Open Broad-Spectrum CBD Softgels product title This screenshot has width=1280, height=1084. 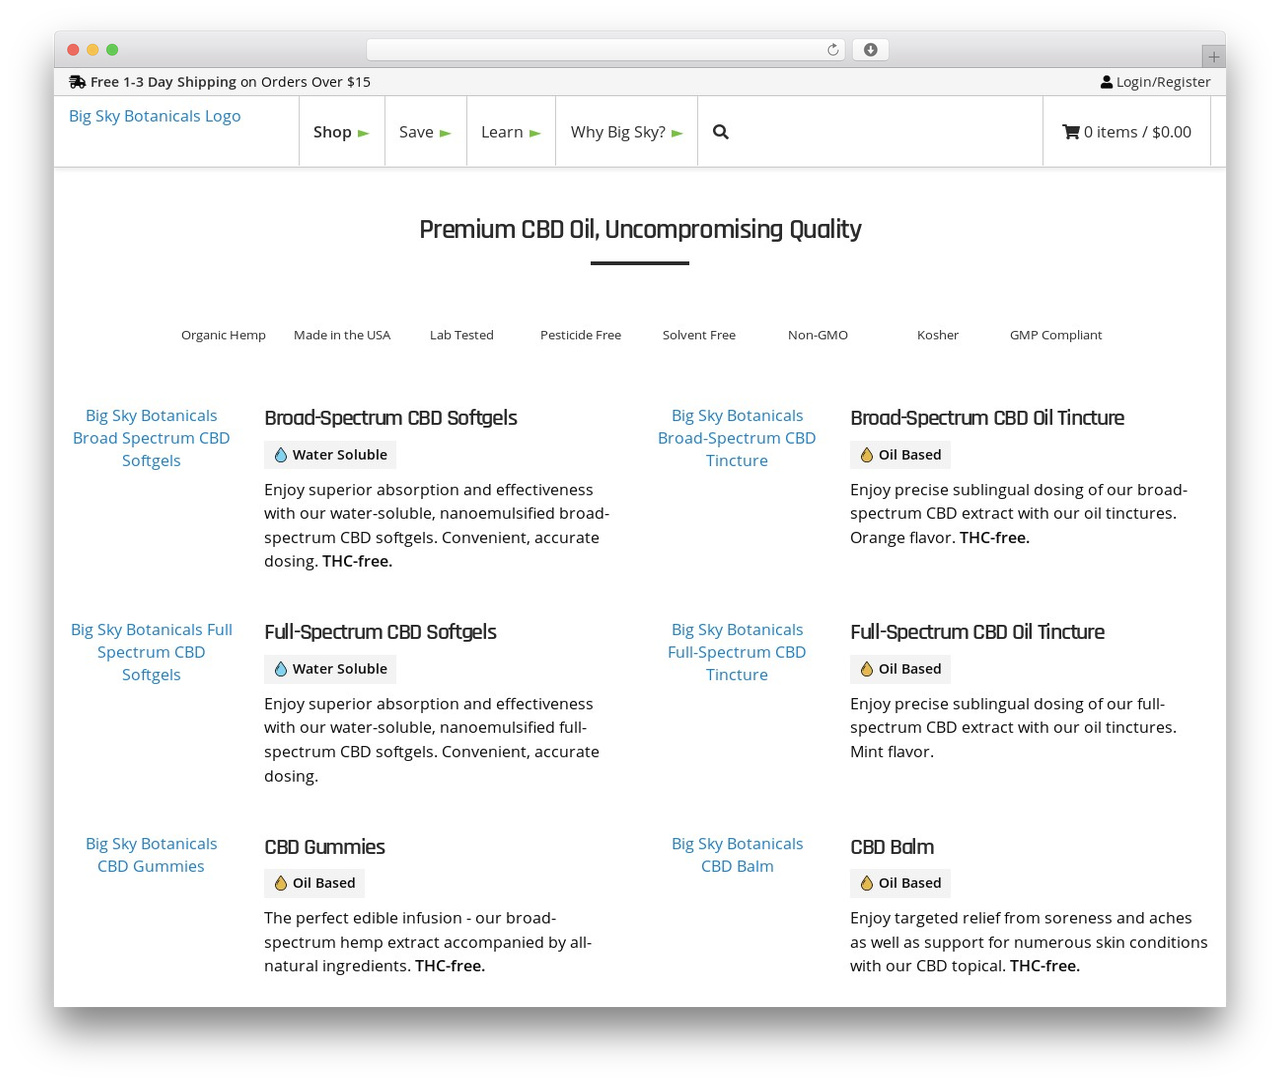[391, 418]
